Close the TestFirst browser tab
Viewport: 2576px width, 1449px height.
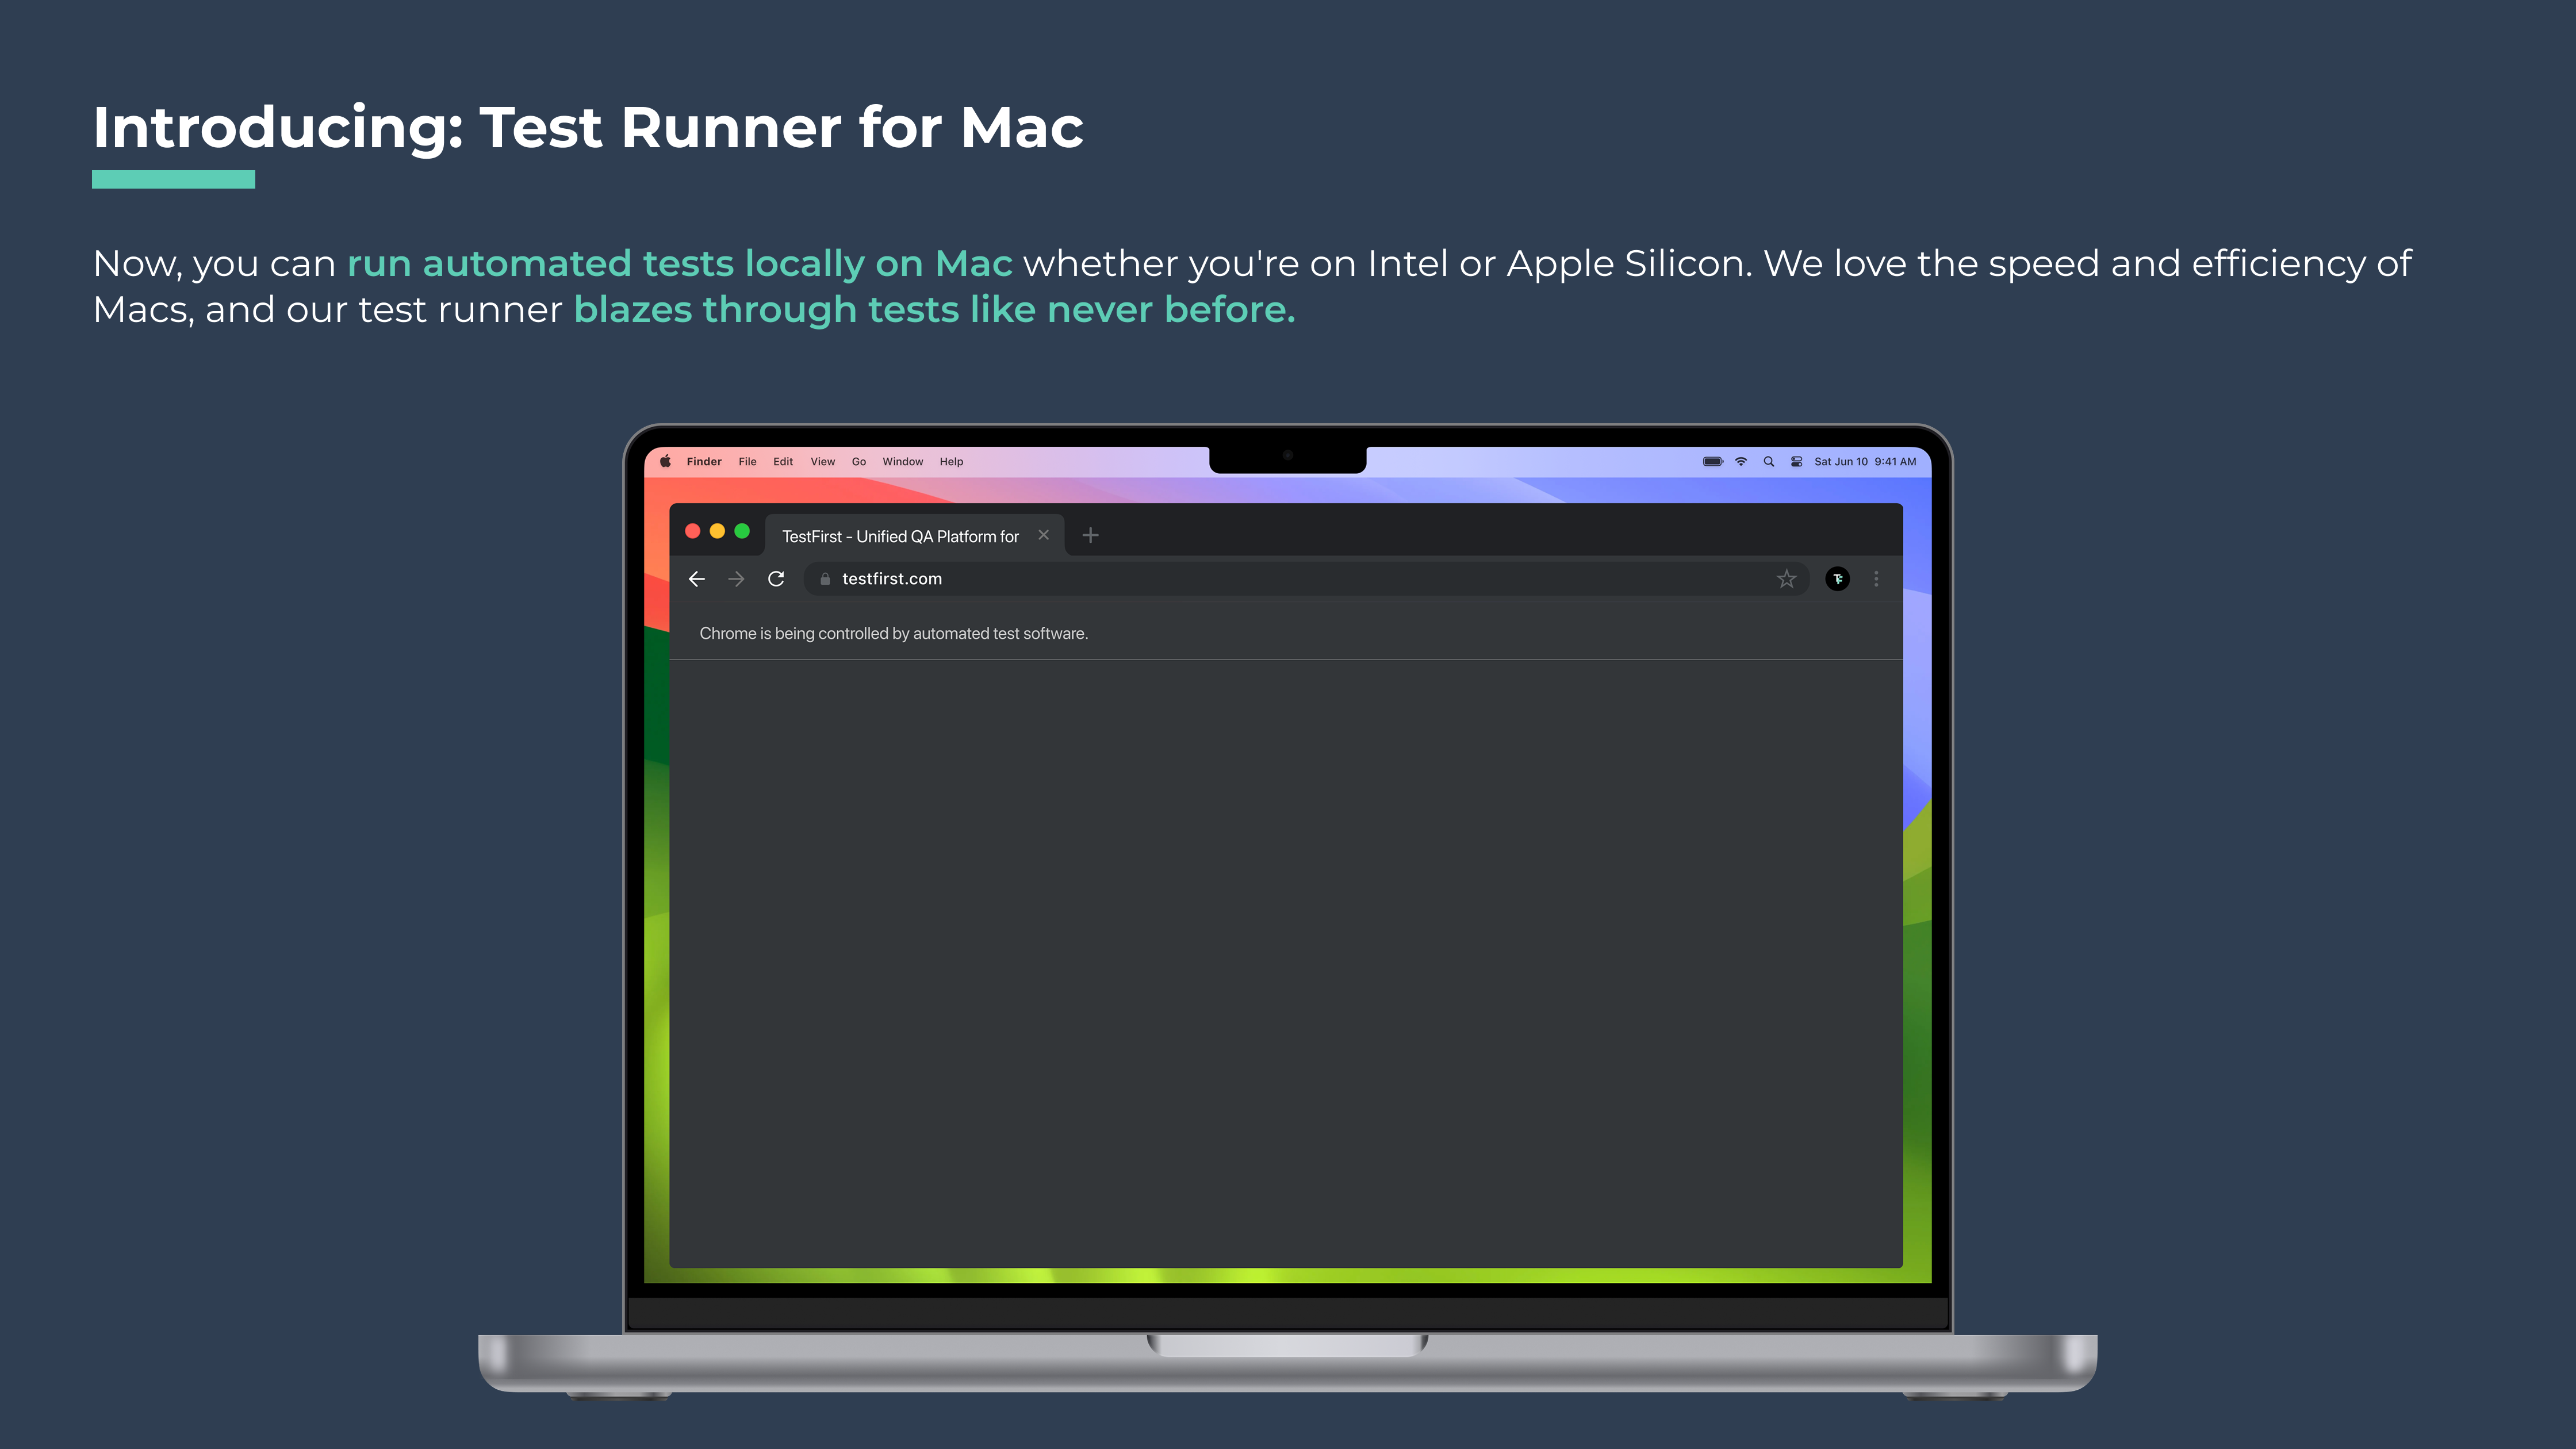(x=1043, y=535)
